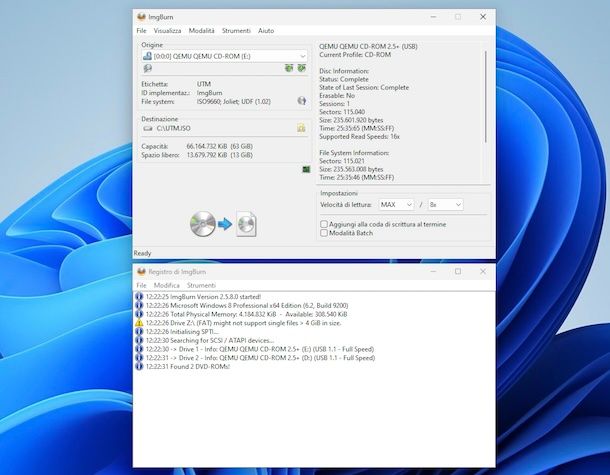Open the Aiuto menu

click(266, 31)
